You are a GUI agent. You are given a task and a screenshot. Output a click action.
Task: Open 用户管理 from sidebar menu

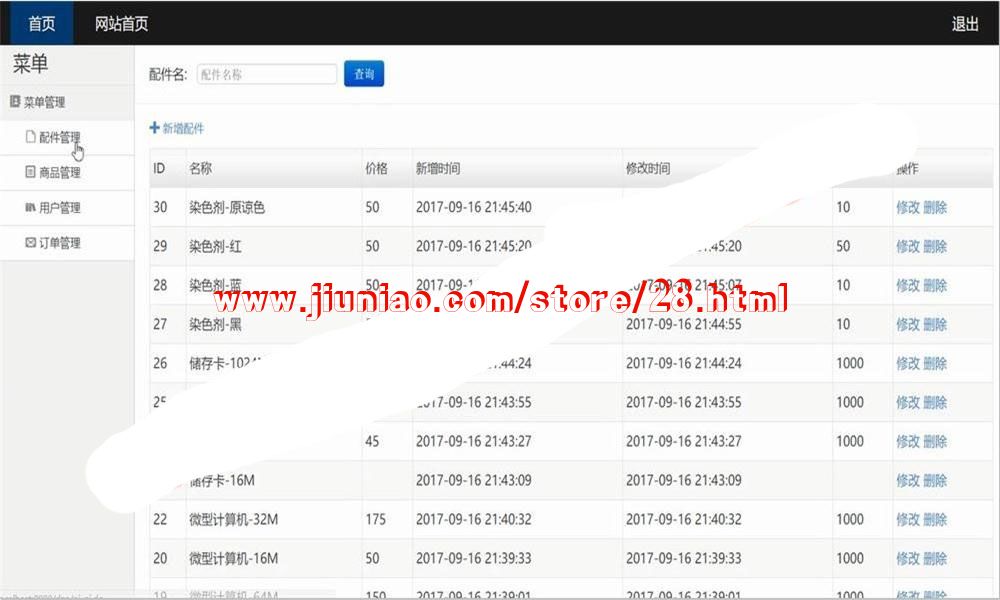pos(59,208)
